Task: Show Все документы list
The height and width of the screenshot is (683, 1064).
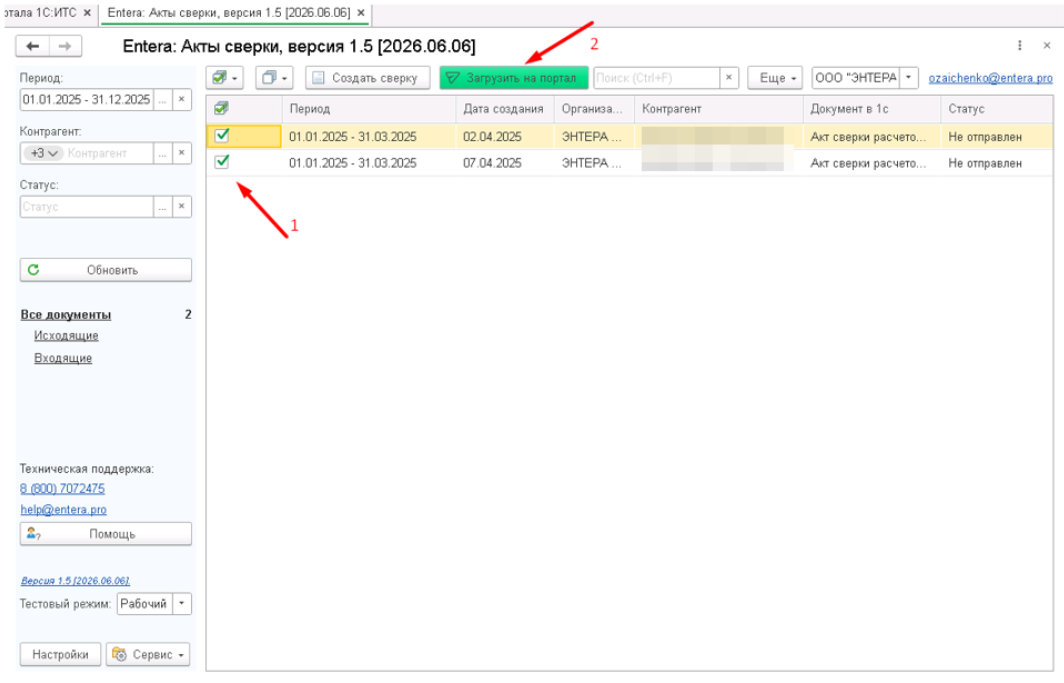Action: click(x=66, y=315)
